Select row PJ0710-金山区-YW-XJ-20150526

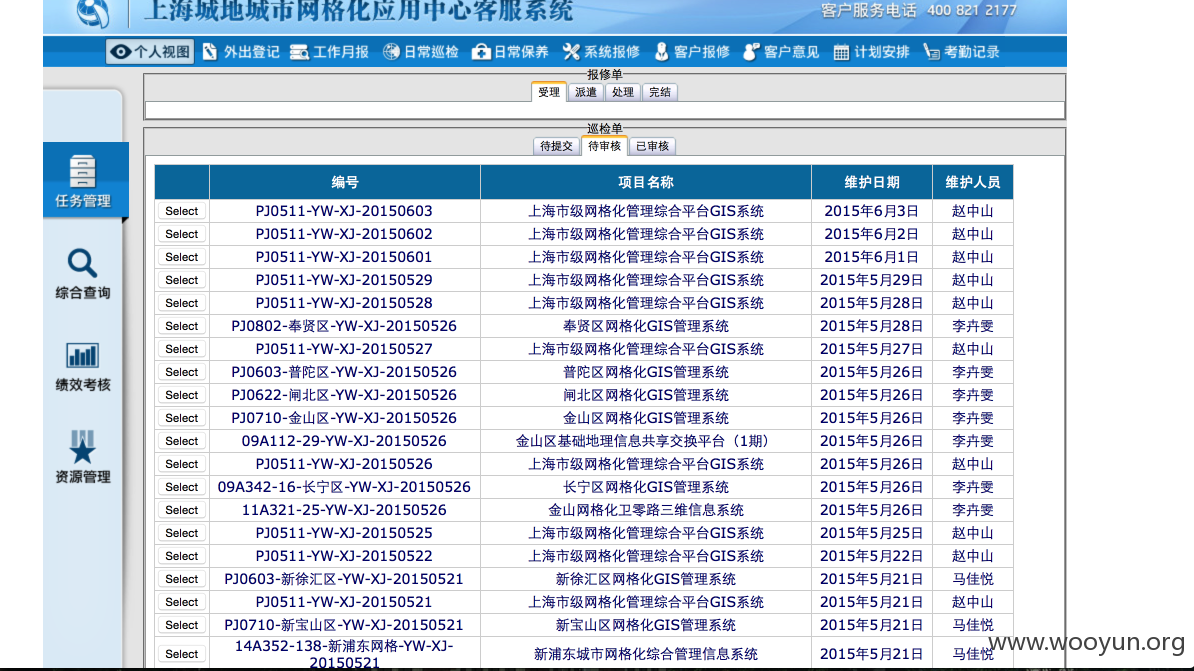181,418
